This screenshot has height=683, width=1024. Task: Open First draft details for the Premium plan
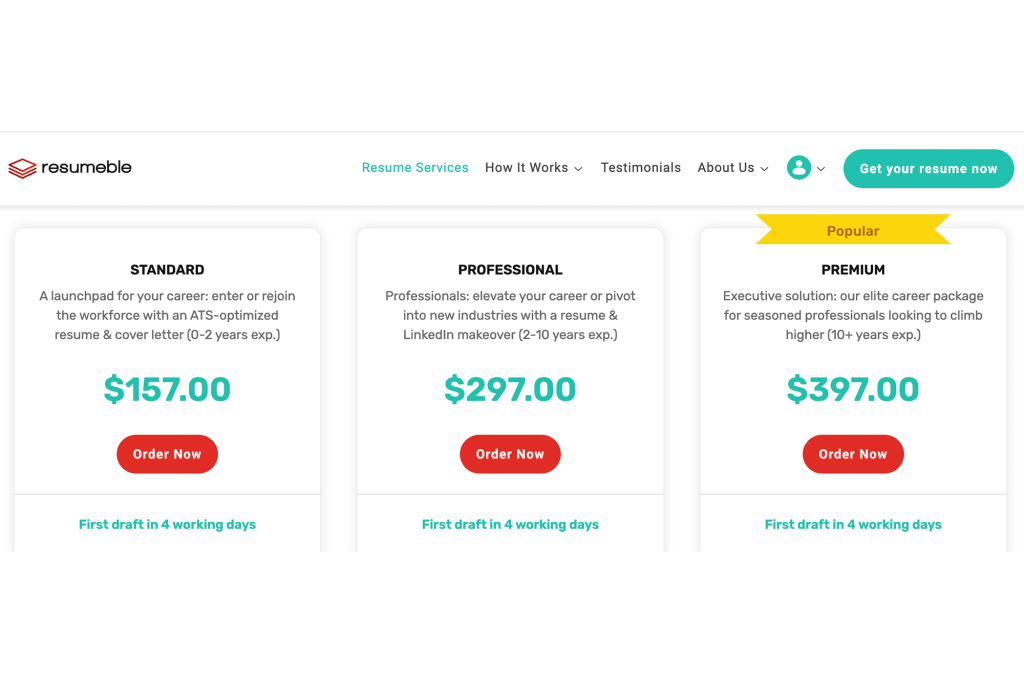[853, 524]
